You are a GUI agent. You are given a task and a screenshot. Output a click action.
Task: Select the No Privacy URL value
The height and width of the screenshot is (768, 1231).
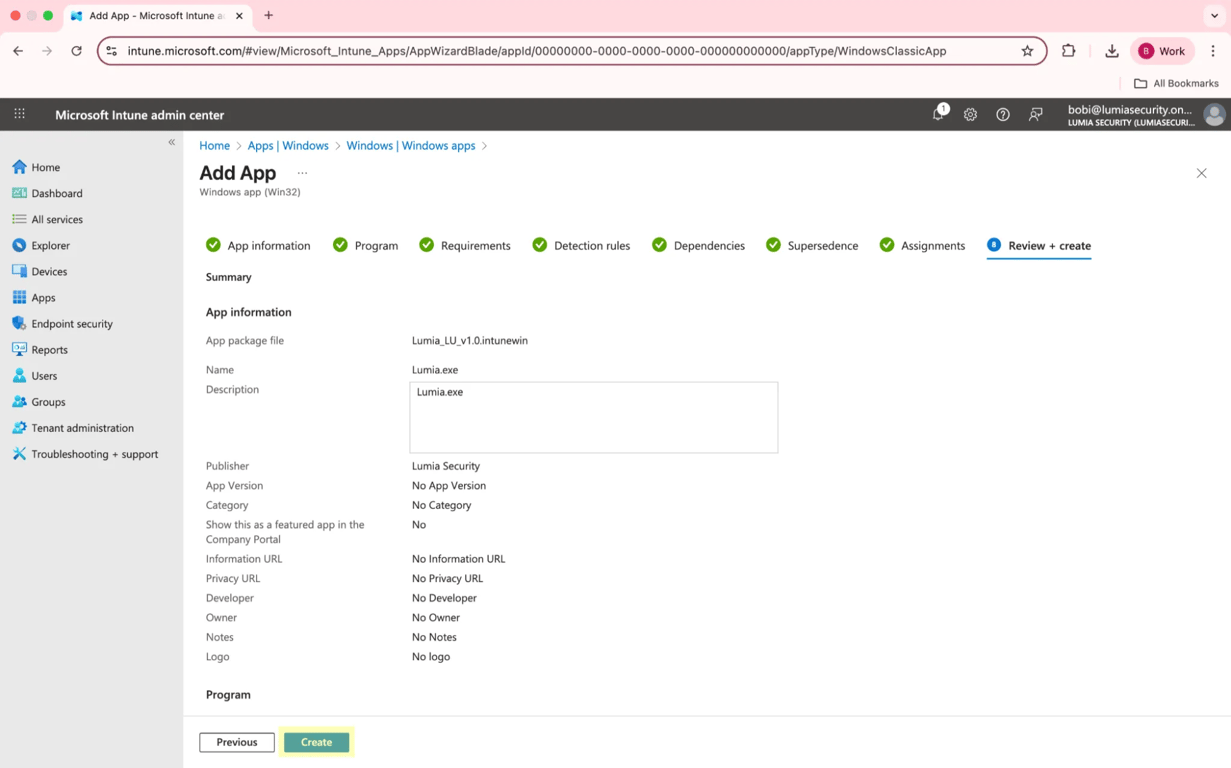coord(447,578)
